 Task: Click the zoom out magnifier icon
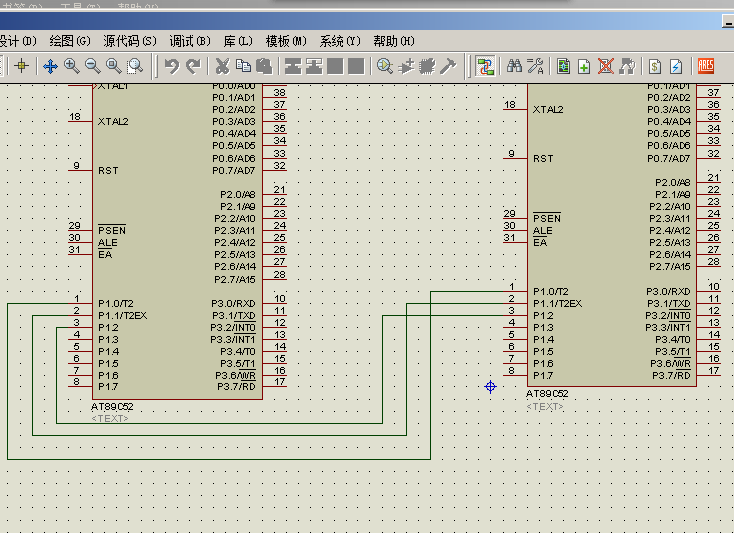[92, 66]
